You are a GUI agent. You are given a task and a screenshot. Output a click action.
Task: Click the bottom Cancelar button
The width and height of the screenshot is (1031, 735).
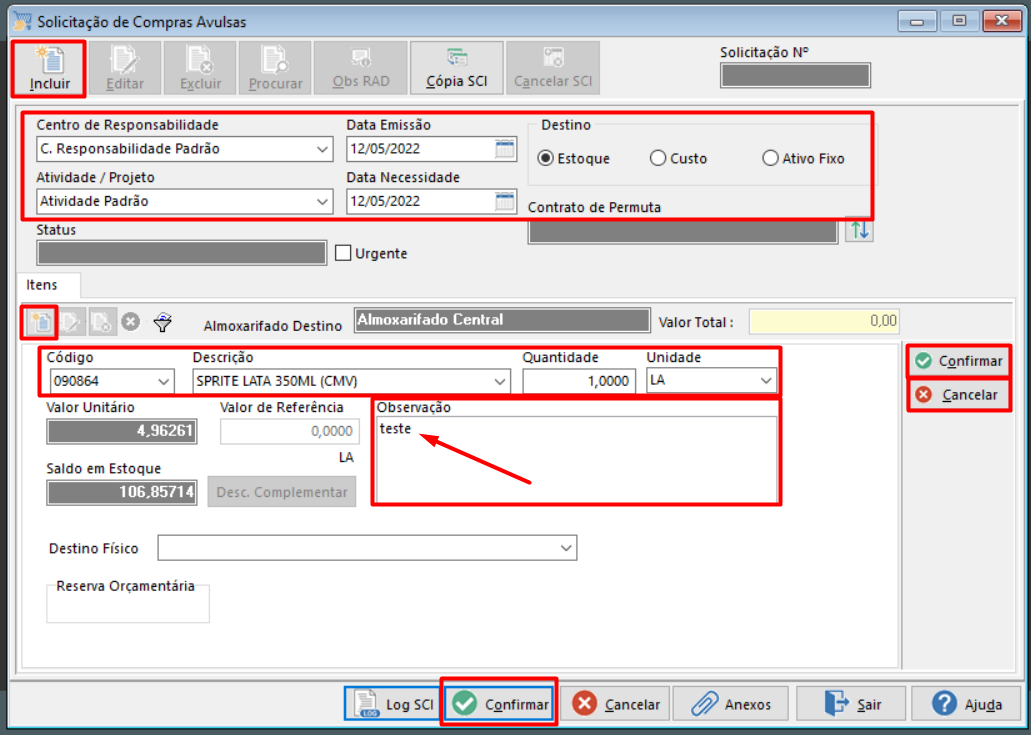click(615, 704)
